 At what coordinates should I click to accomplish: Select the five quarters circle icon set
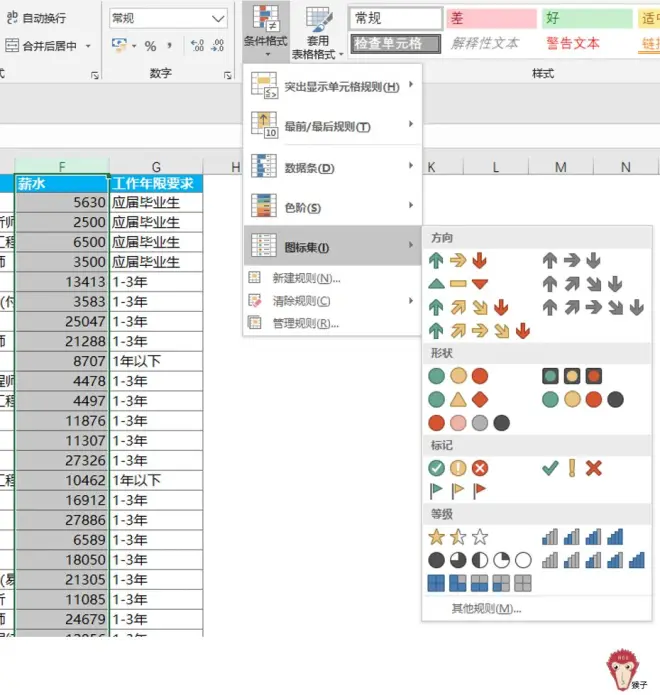pos(480,560)
